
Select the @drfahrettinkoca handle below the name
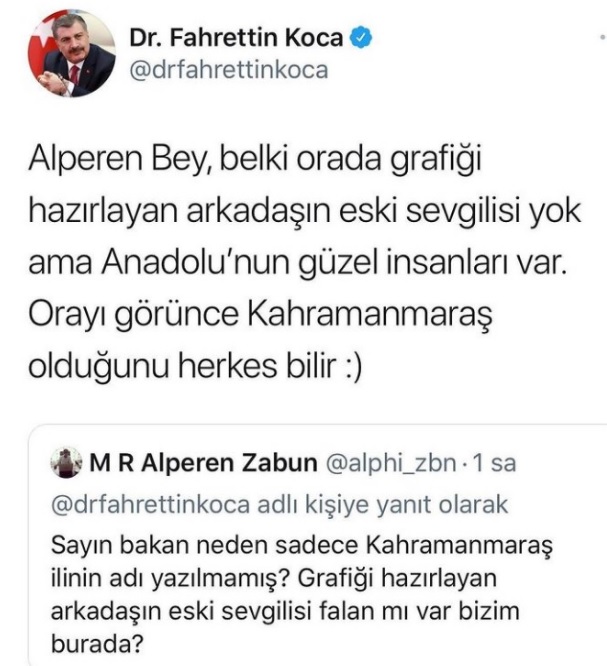pos(229,70)
